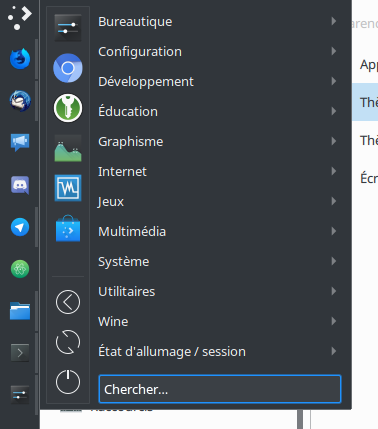Click the power shutdown icon

tap(68, 382)
